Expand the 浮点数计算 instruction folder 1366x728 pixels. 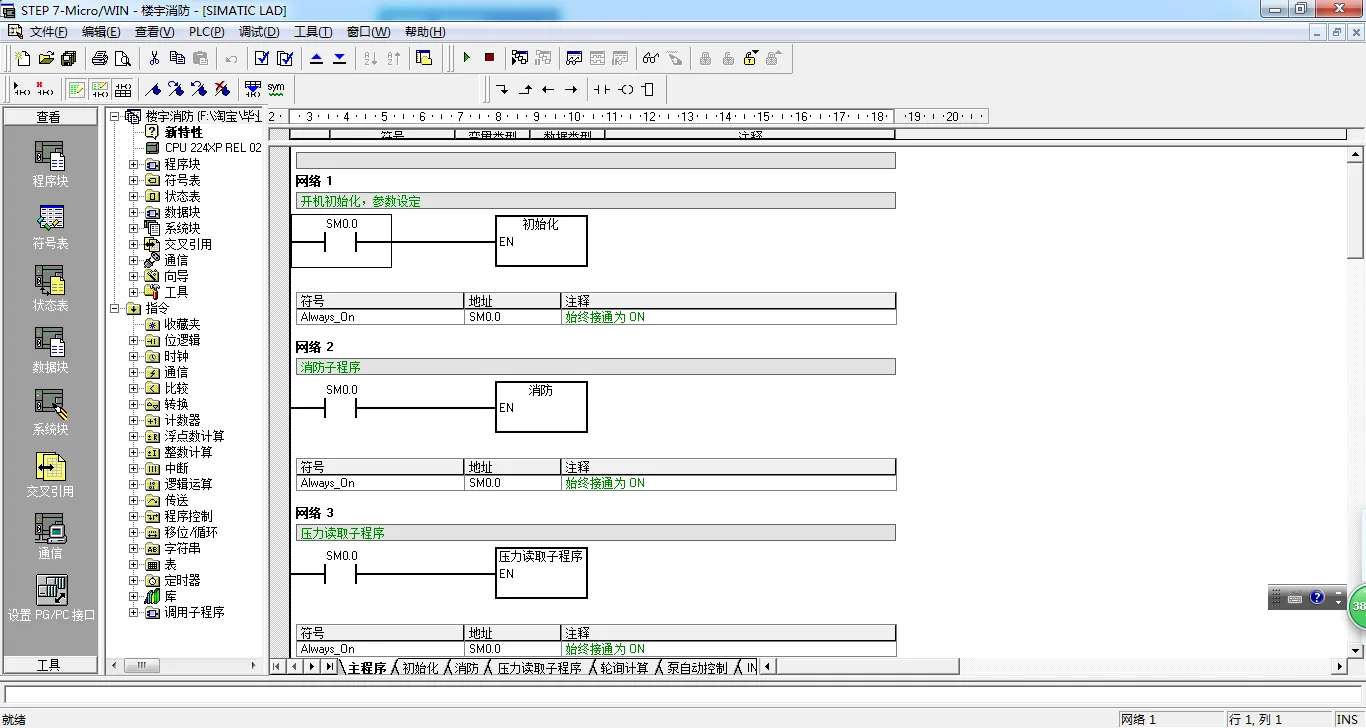(134, 436)
